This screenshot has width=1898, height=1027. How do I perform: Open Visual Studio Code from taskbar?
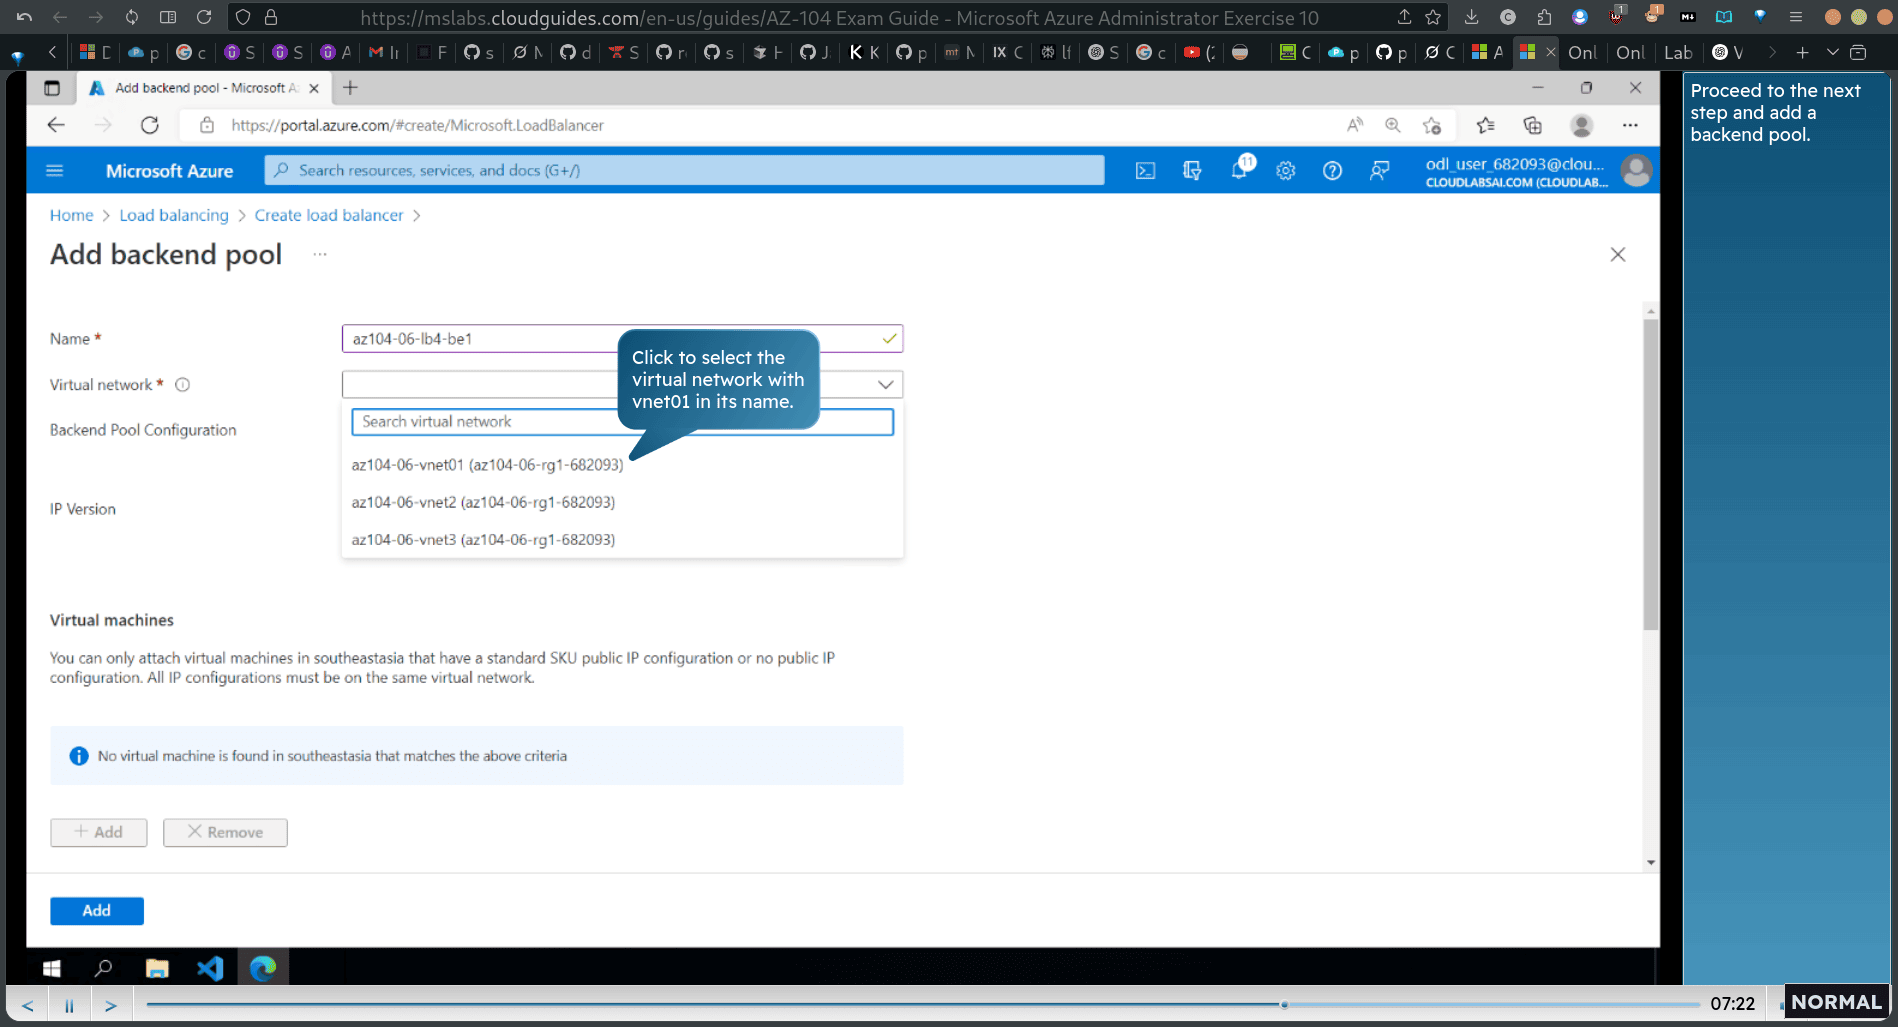210,968
